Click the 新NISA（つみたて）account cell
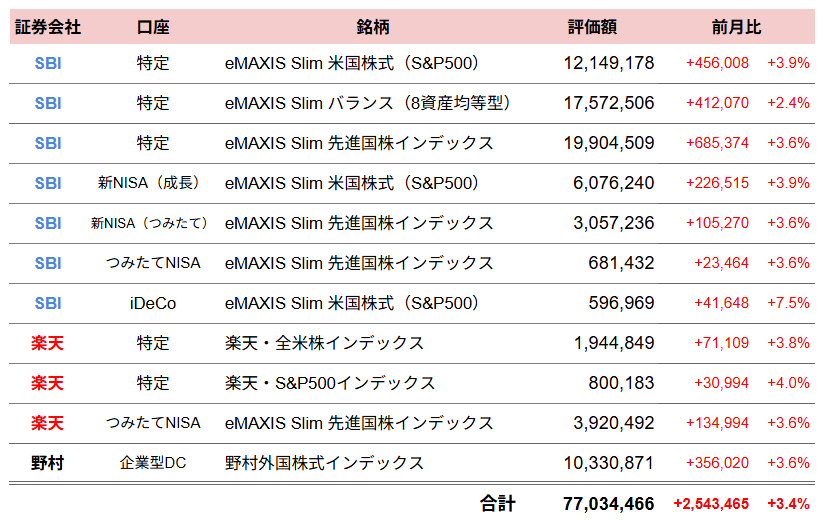 pos(153,223)
